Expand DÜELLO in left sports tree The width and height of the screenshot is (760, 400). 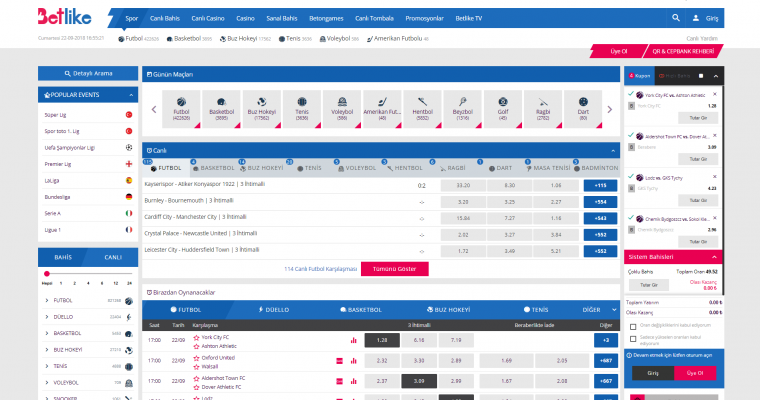[x=47, y=317]
